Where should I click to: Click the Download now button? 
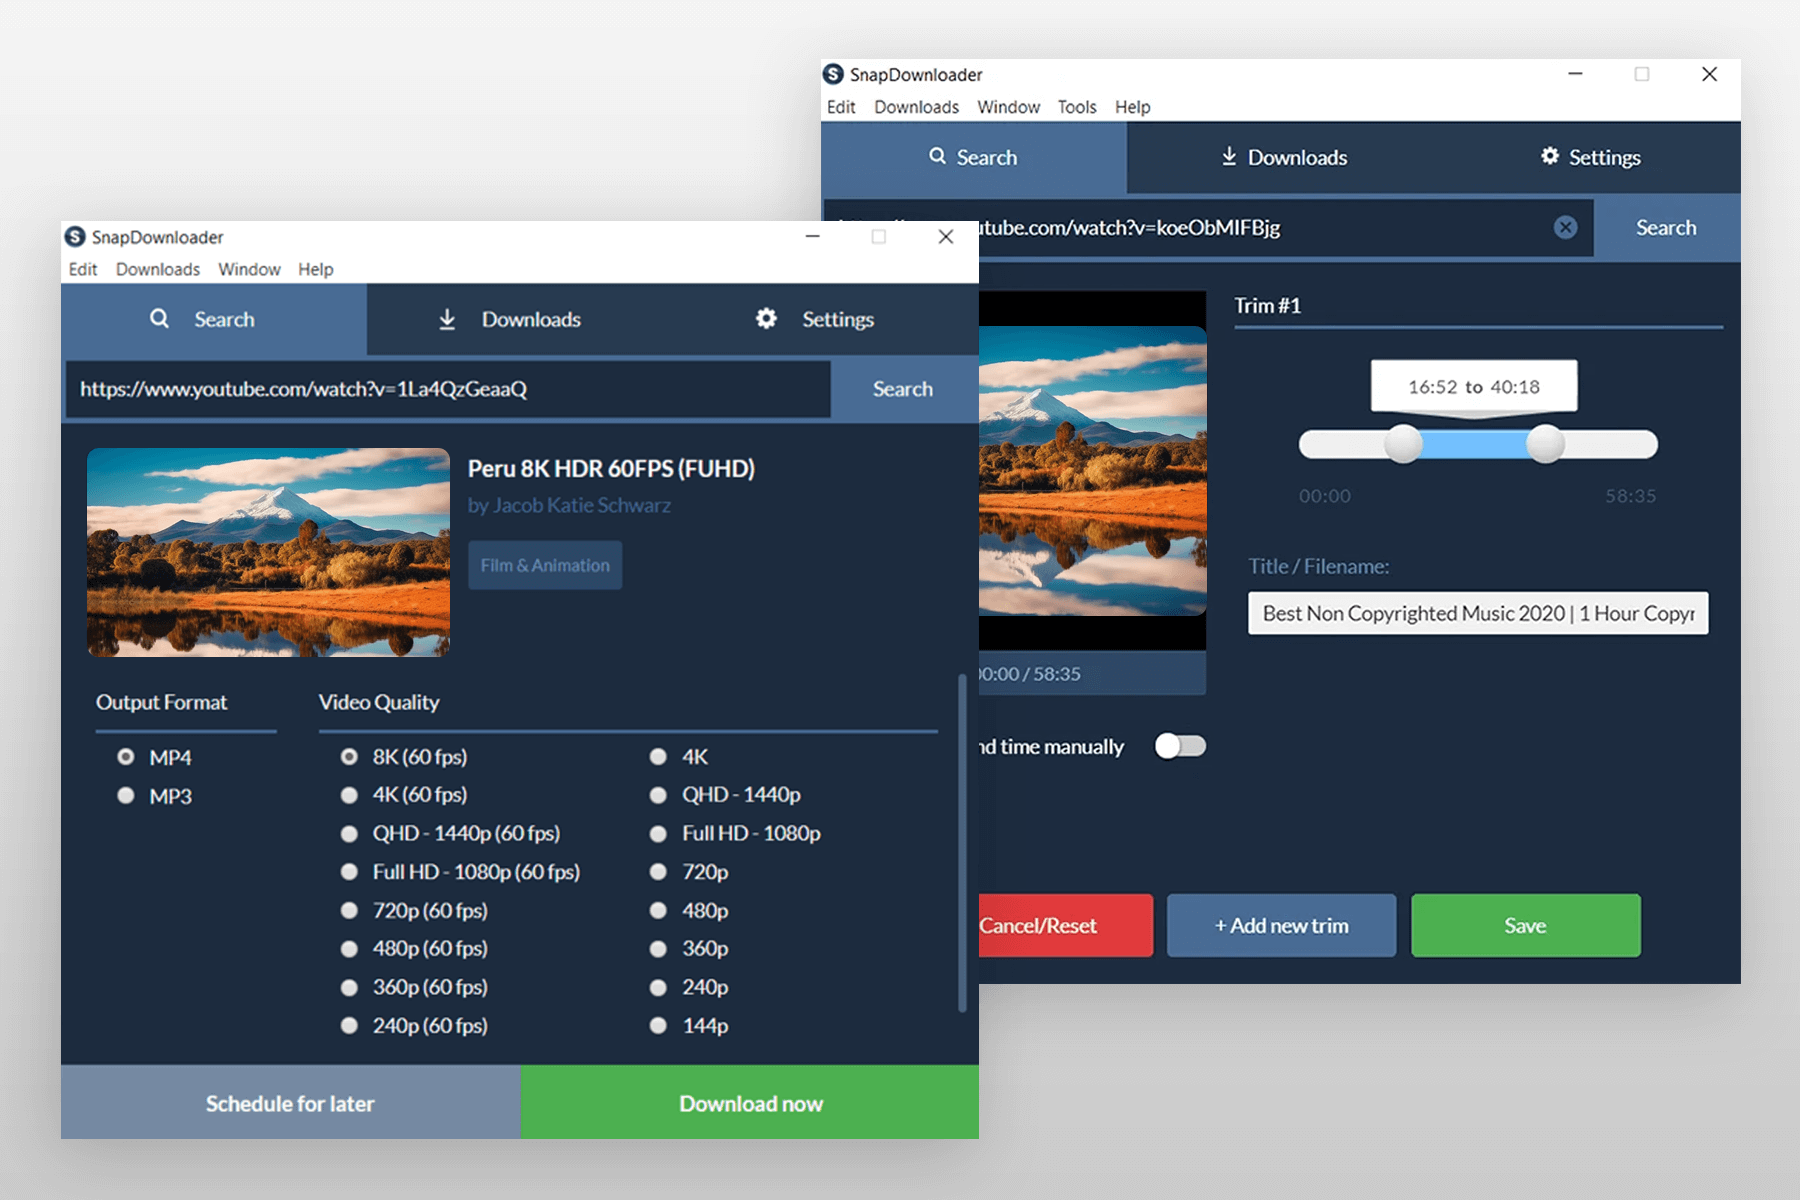750,1103
